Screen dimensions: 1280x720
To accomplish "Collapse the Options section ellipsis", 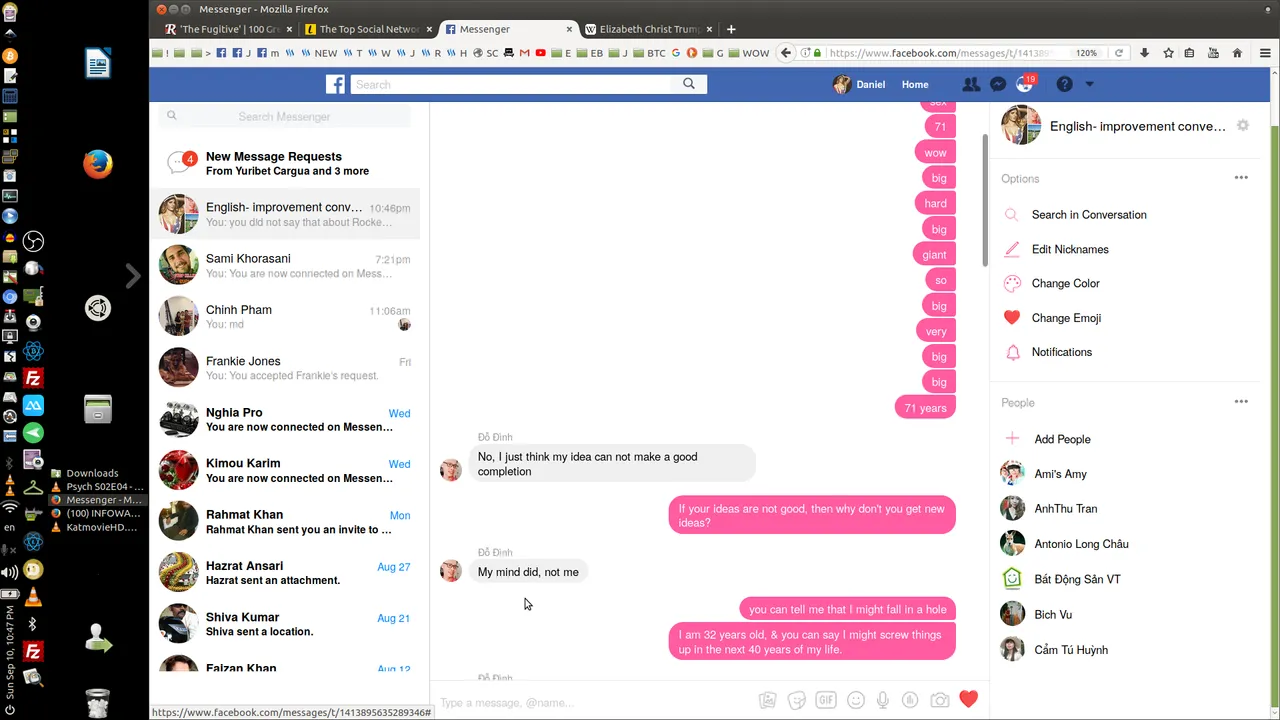I will (1241, 178).
